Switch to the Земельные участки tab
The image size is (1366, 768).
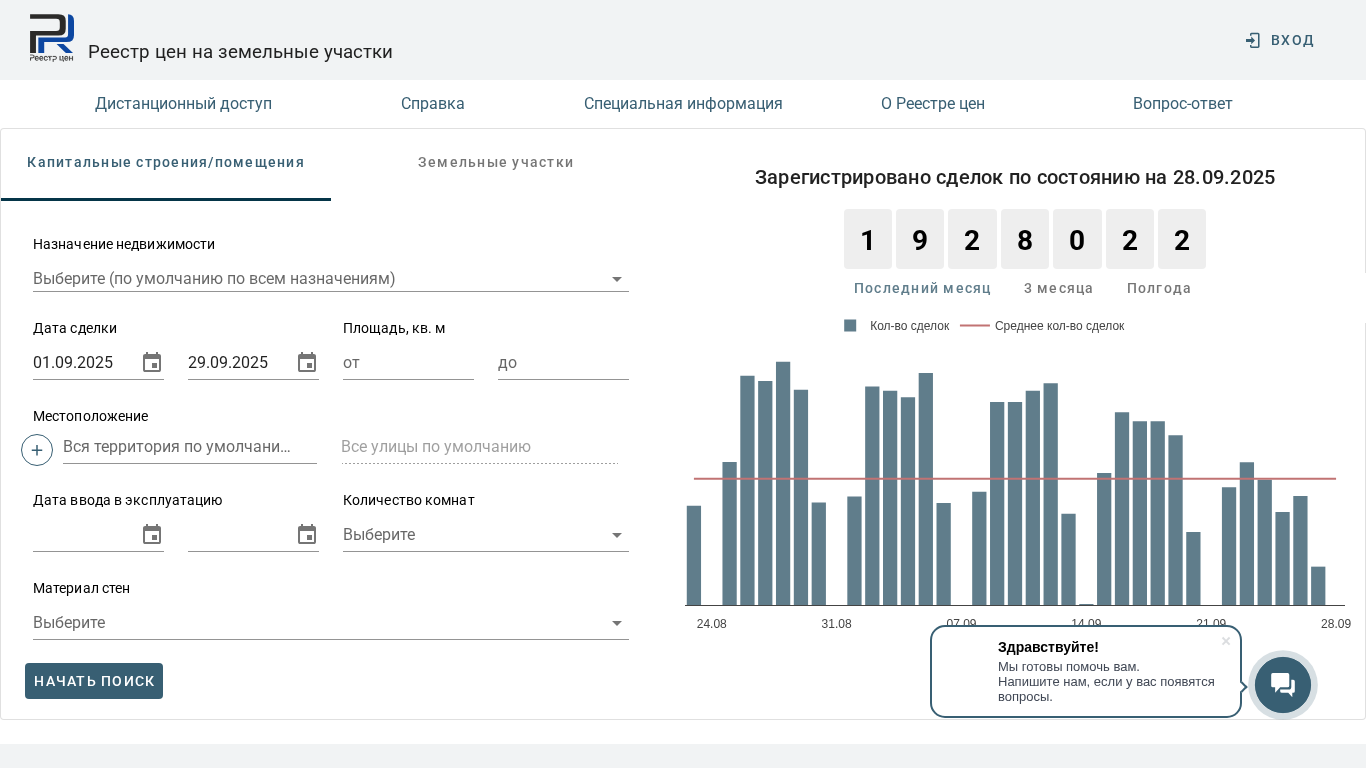[496, 162]
